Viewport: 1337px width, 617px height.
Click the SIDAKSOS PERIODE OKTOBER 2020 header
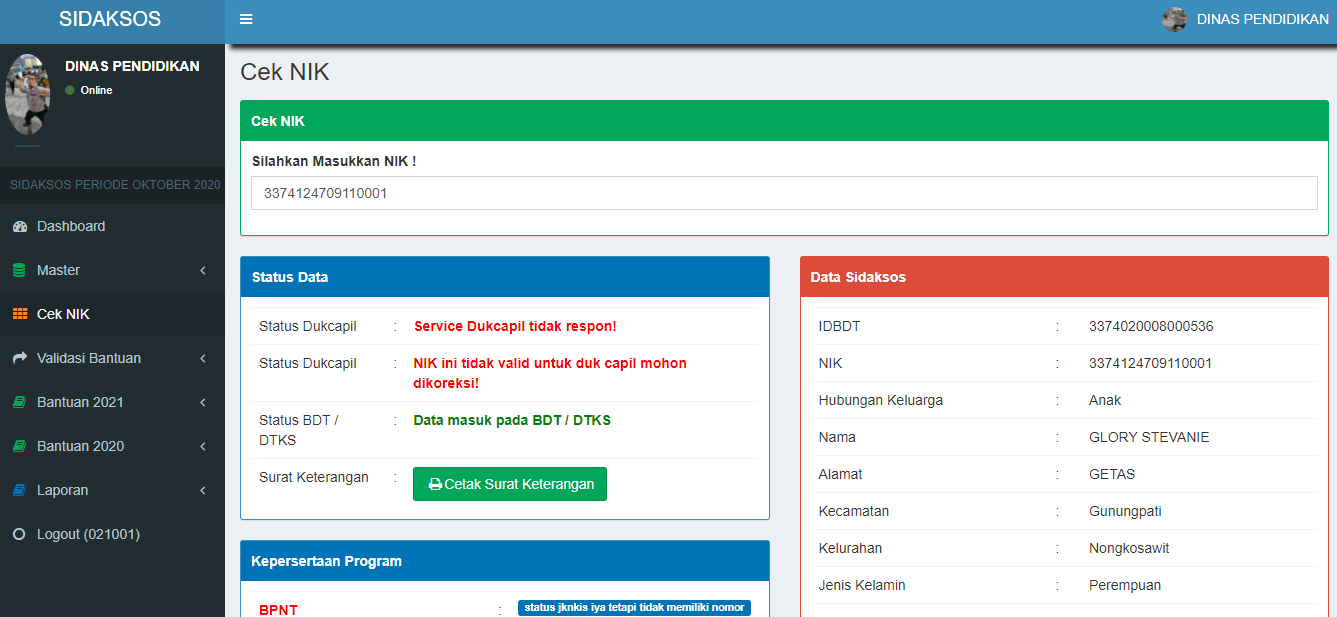coord(114,185)
